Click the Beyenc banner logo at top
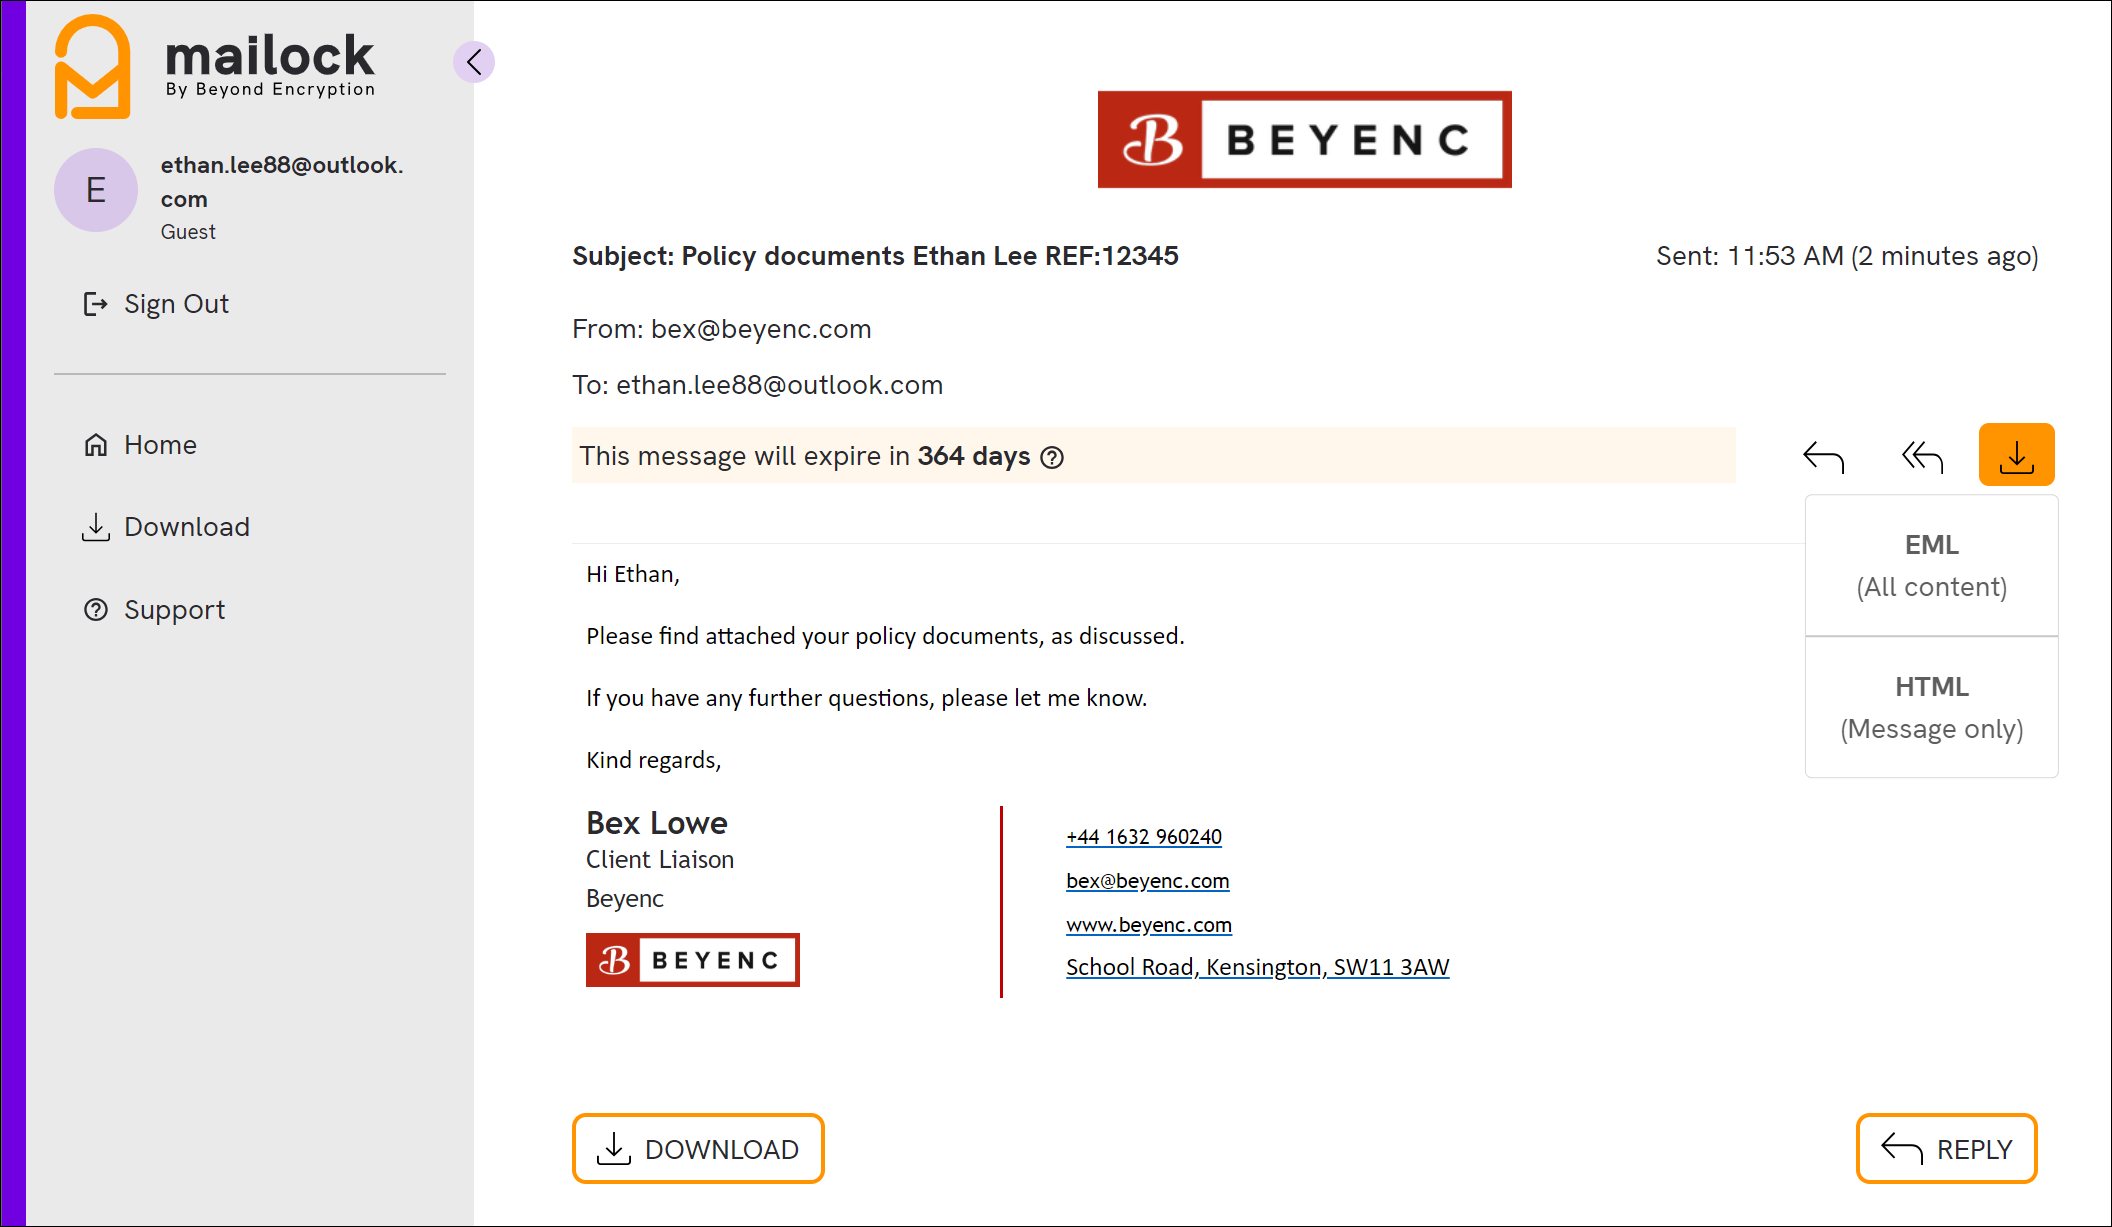 pyautogui.click(x=1305, y=140)
